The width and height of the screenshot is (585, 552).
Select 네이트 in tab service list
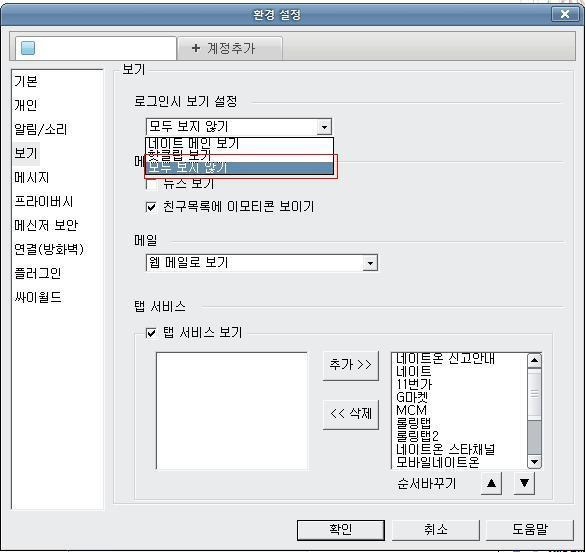414,371
